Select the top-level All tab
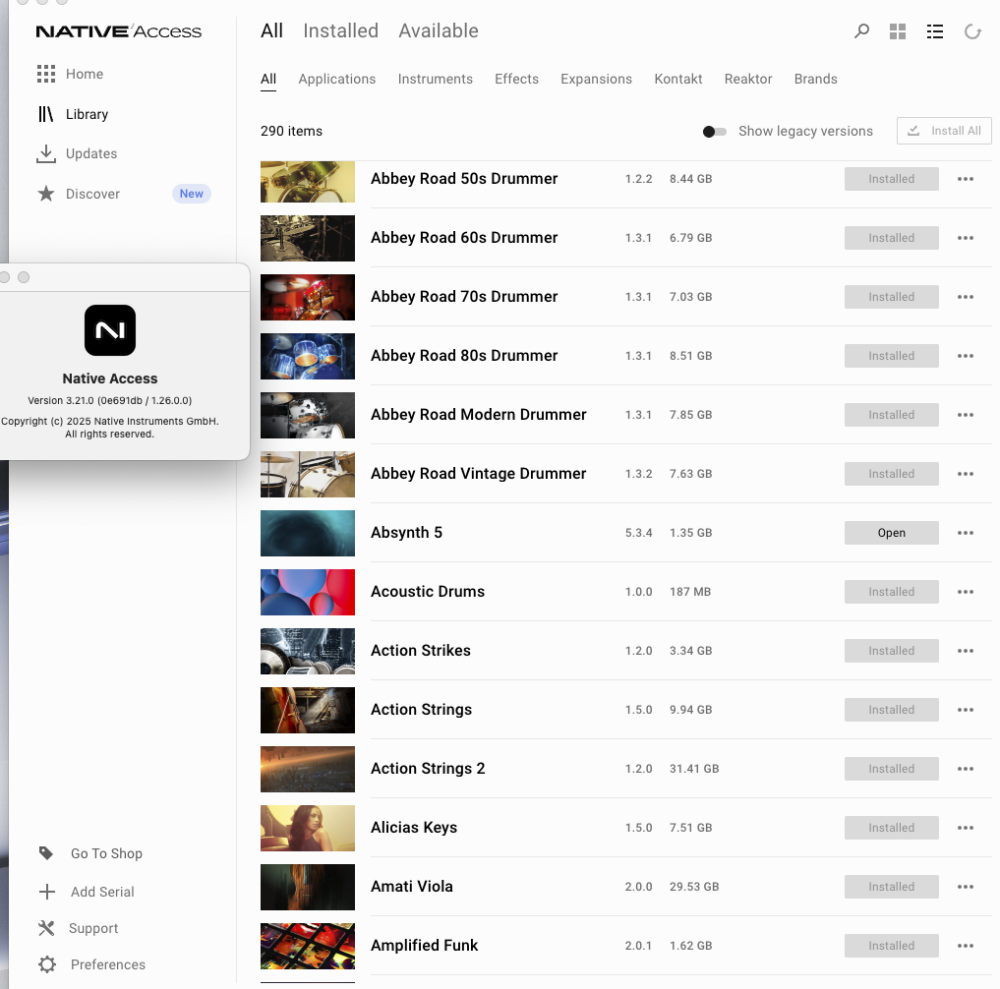This screenshot has width=1000, height=989. [272, 31]
